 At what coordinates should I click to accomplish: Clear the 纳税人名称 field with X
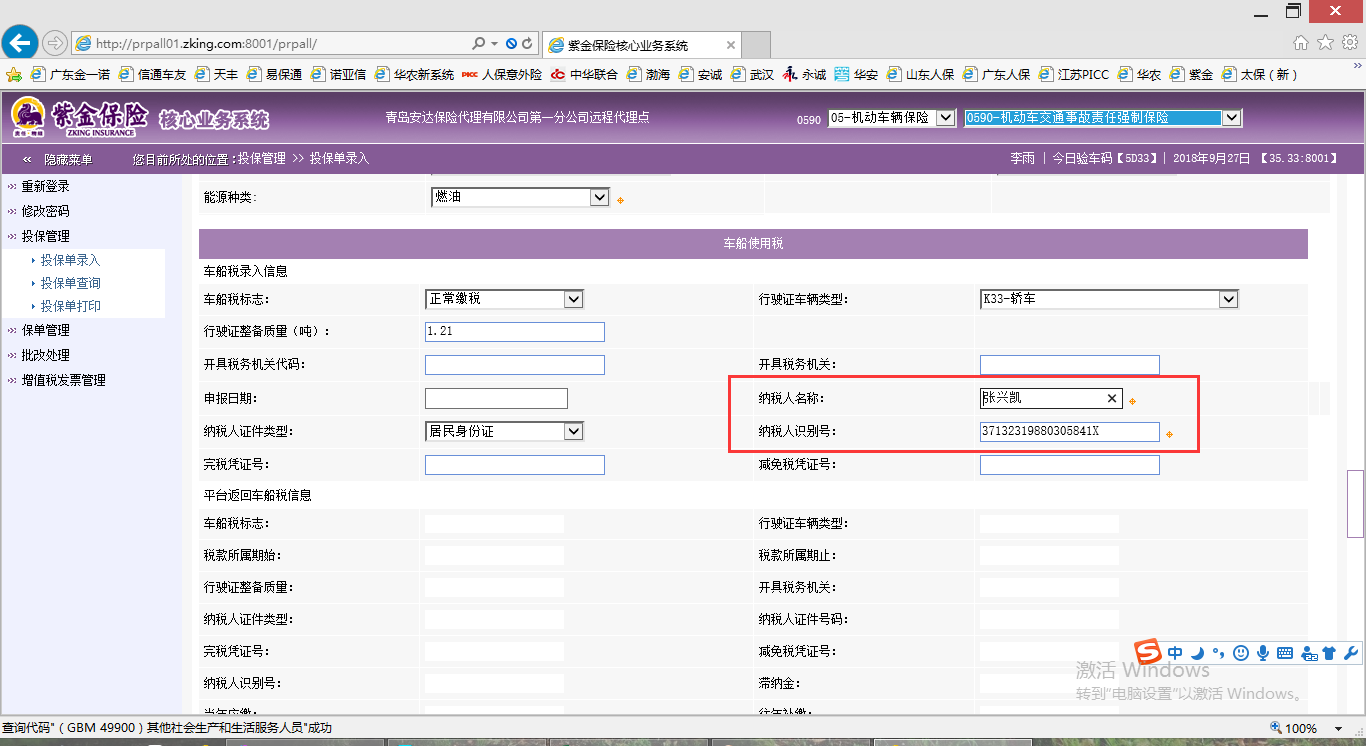(1111, 399)
